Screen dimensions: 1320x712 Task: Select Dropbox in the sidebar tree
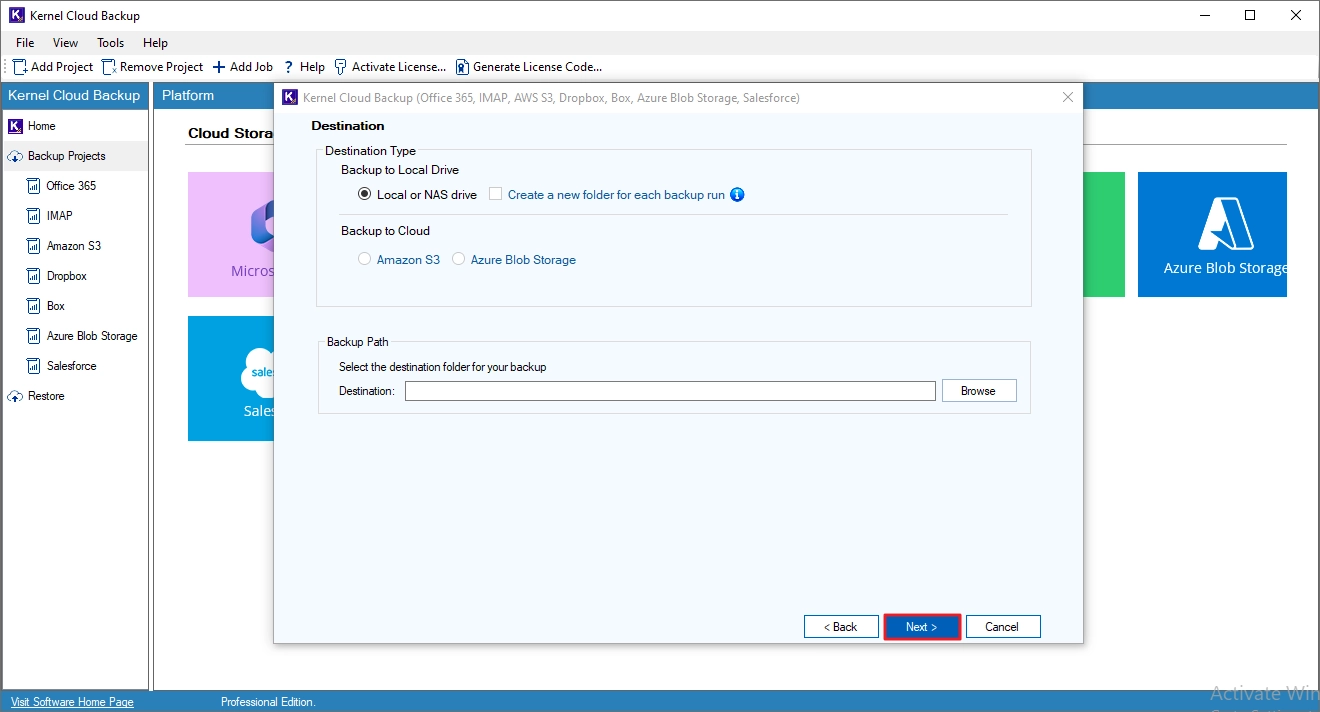tap(67, 276)
